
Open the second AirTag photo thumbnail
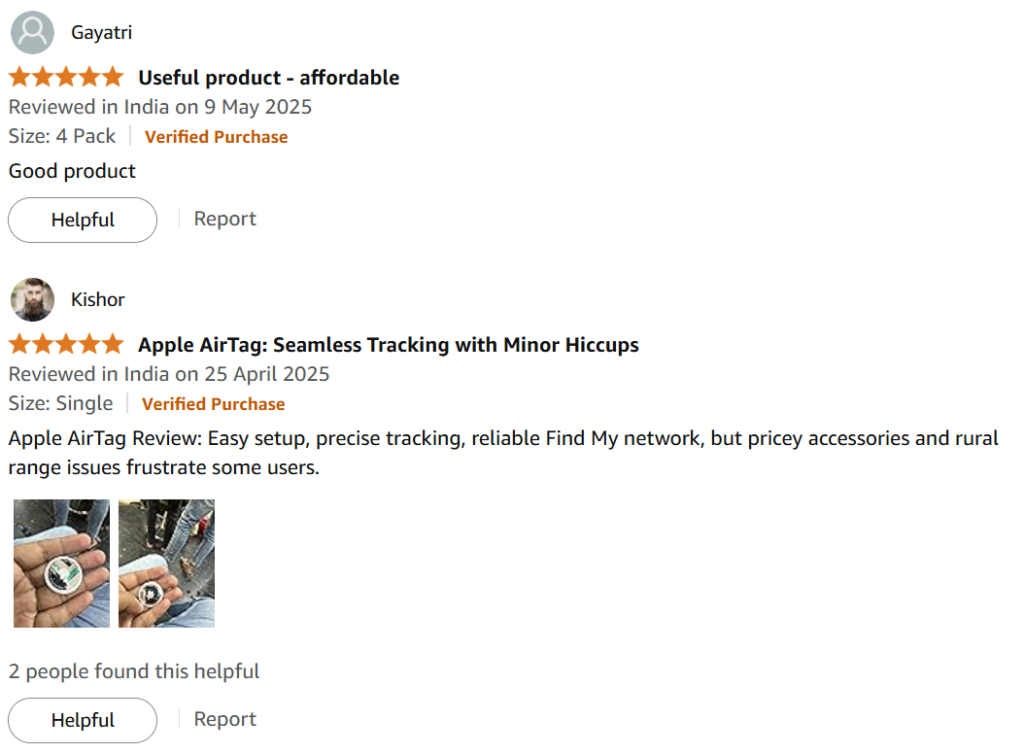(167, 564)
